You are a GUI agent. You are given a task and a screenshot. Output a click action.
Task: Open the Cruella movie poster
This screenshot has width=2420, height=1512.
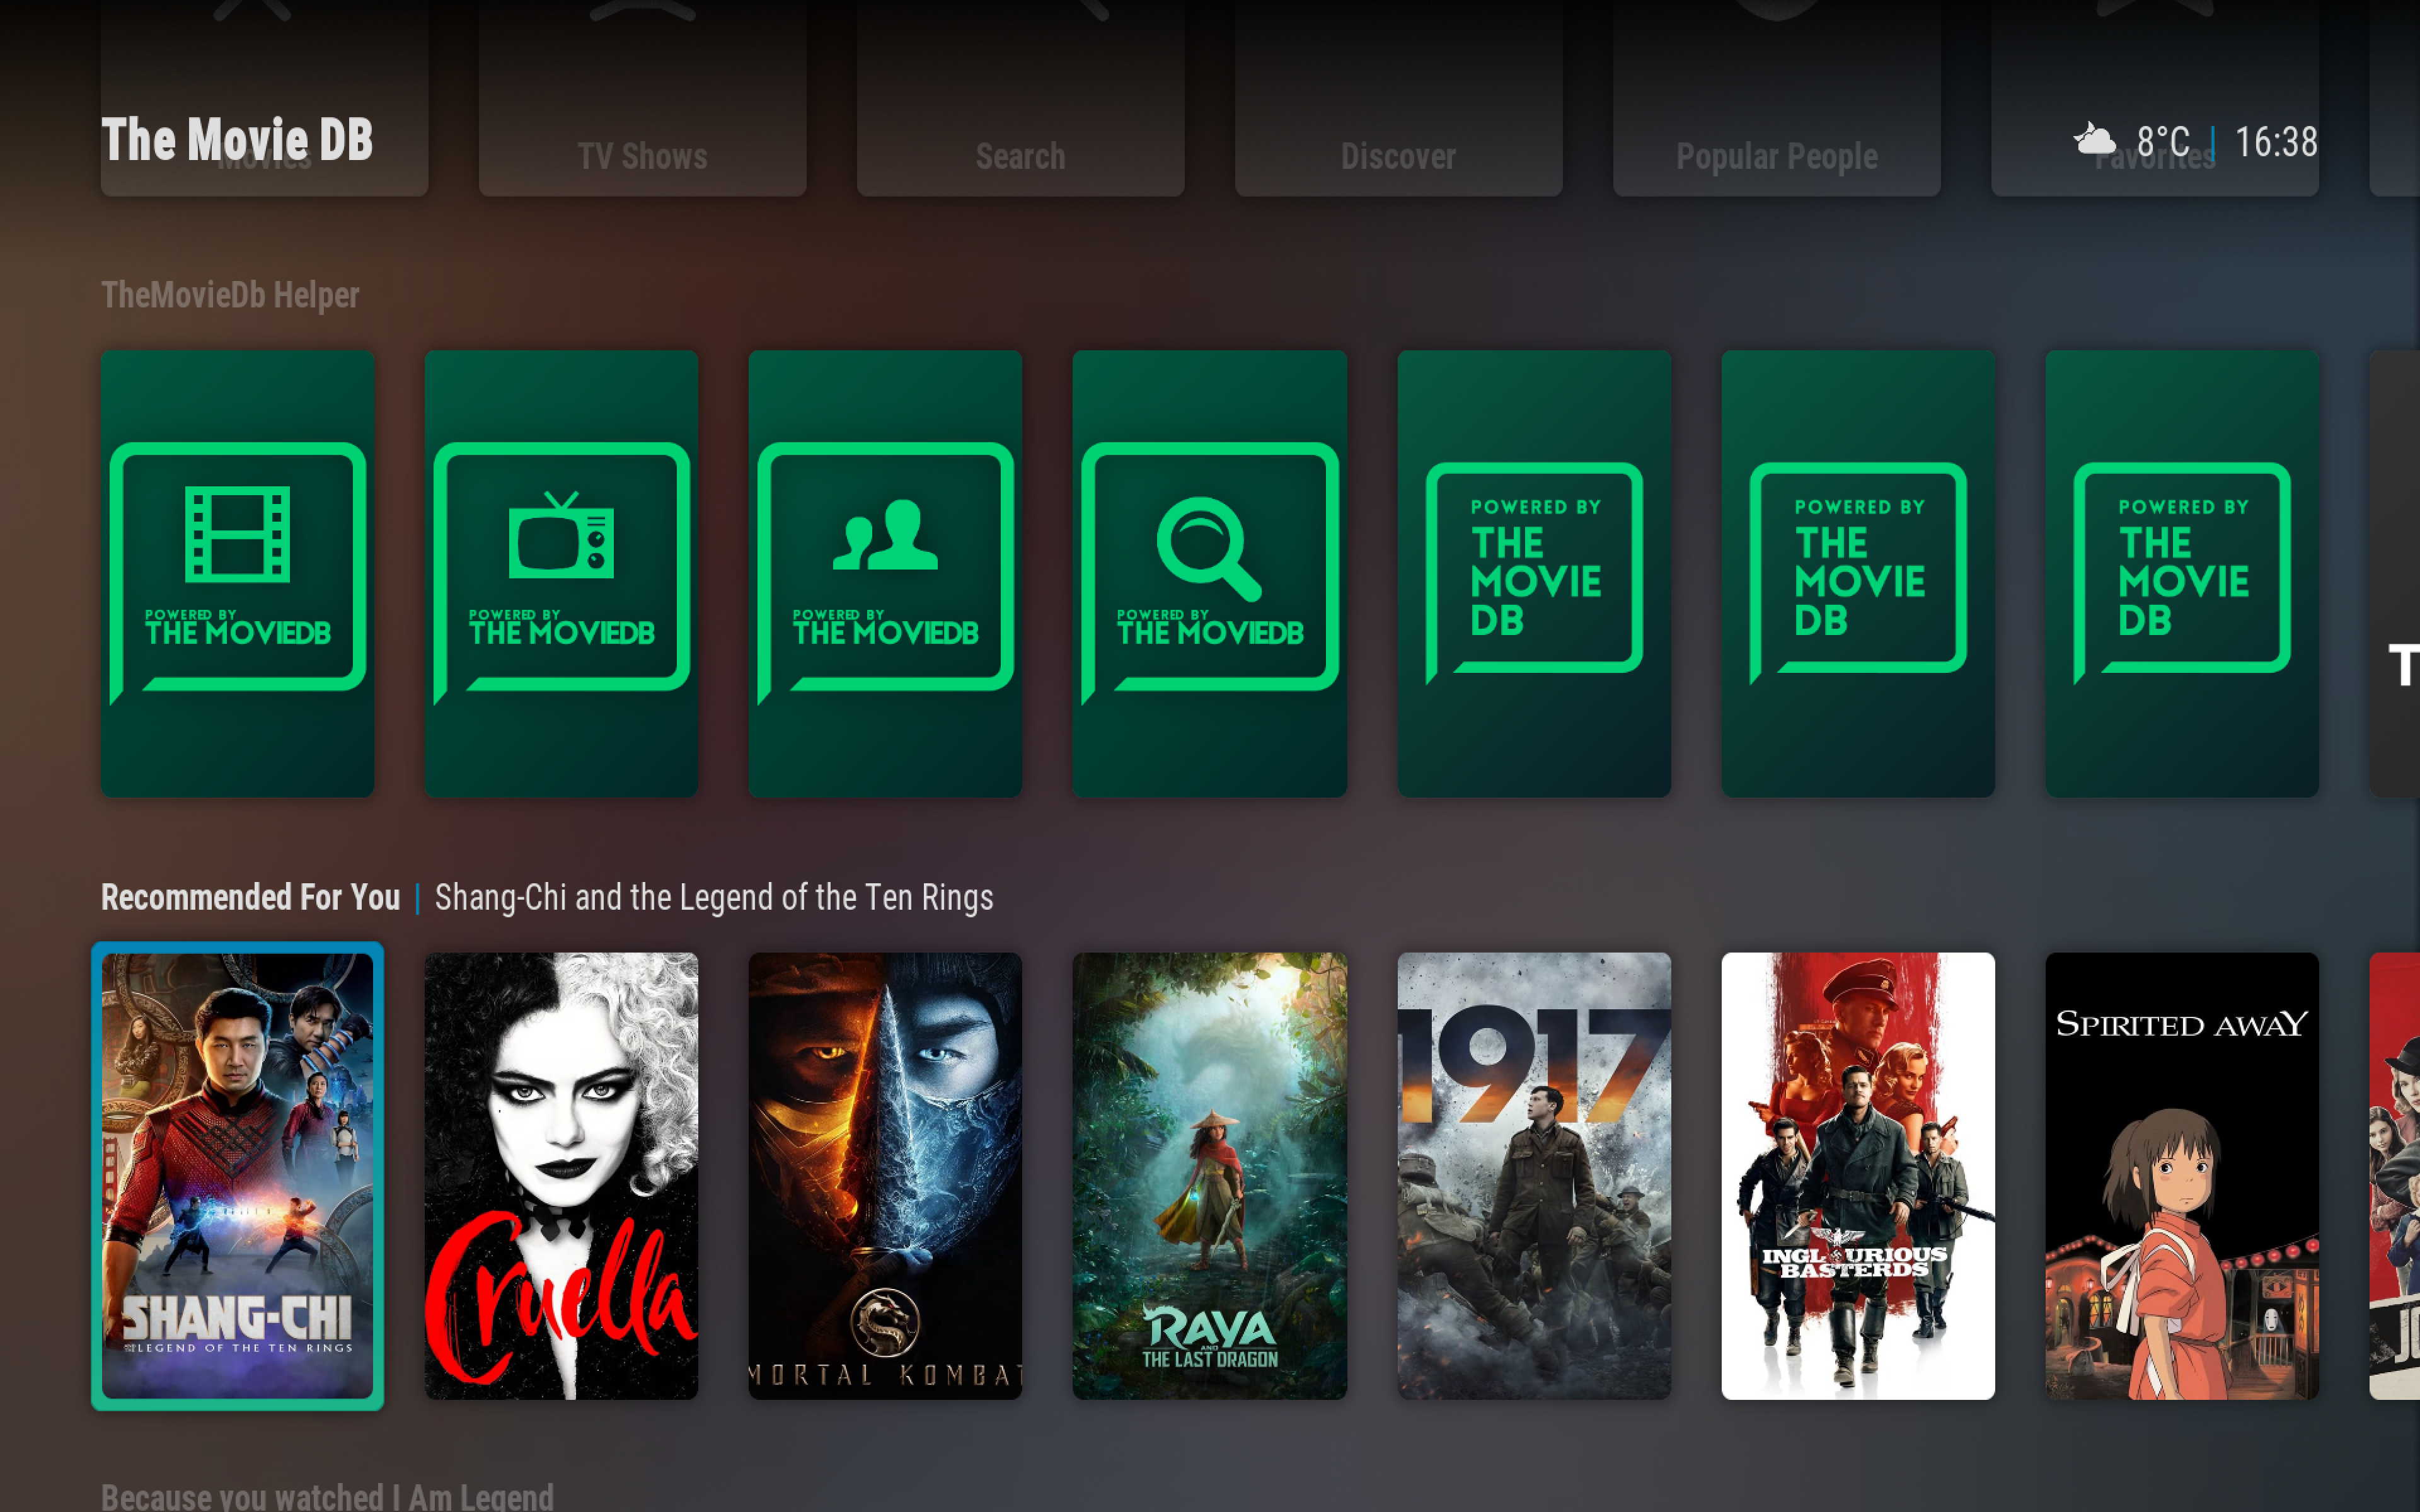(x=561, y=1176)
